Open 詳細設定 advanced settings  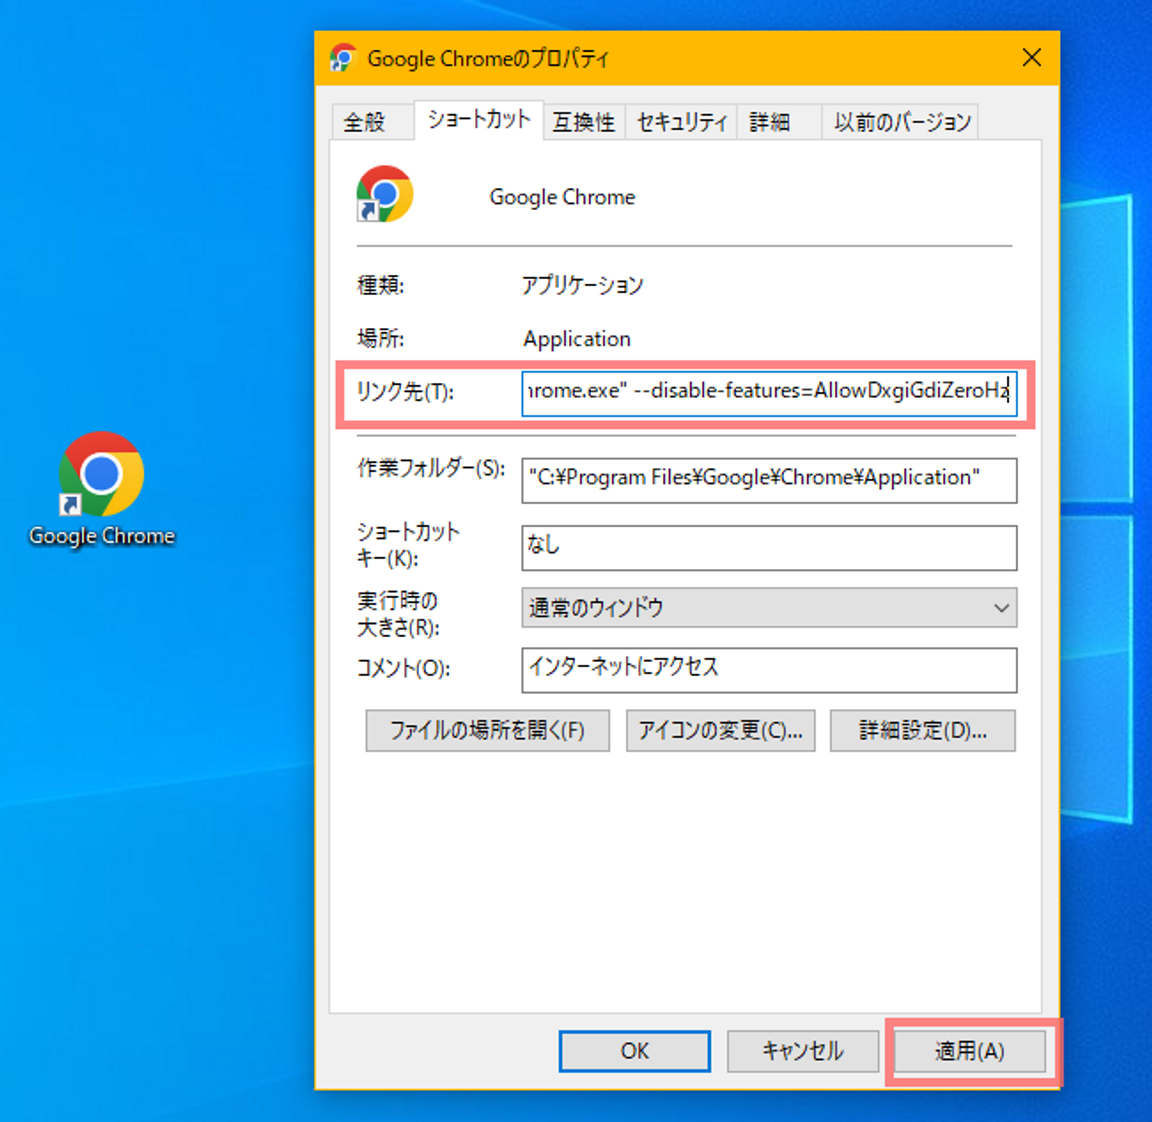[x=923, y=730]
